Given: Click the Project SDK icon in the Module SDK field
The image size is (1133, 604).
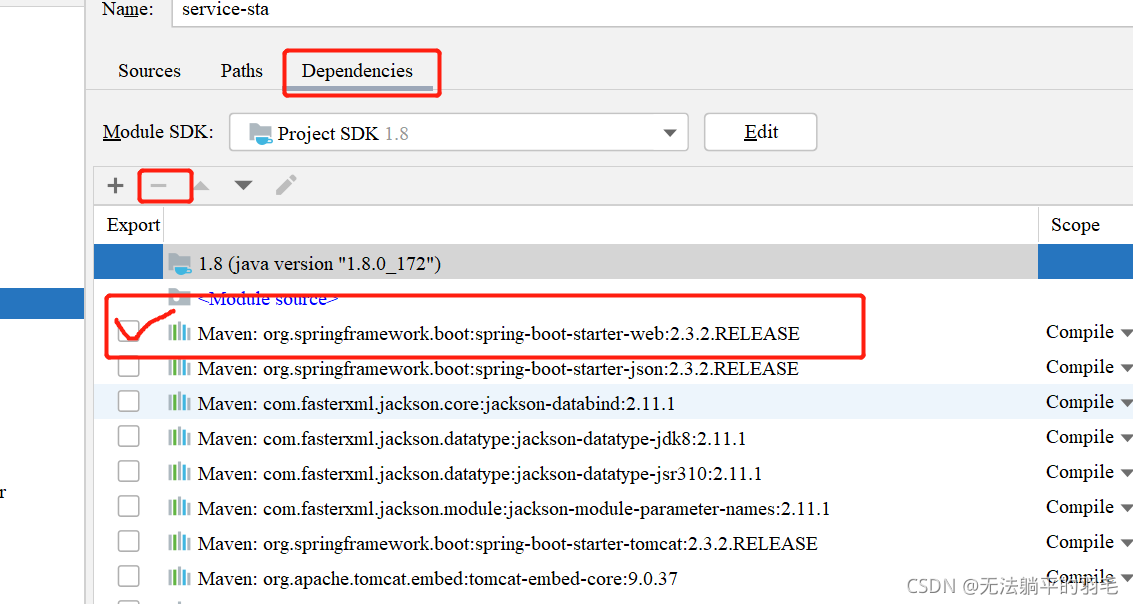Looking at the screenshot, I should (262, 131).
